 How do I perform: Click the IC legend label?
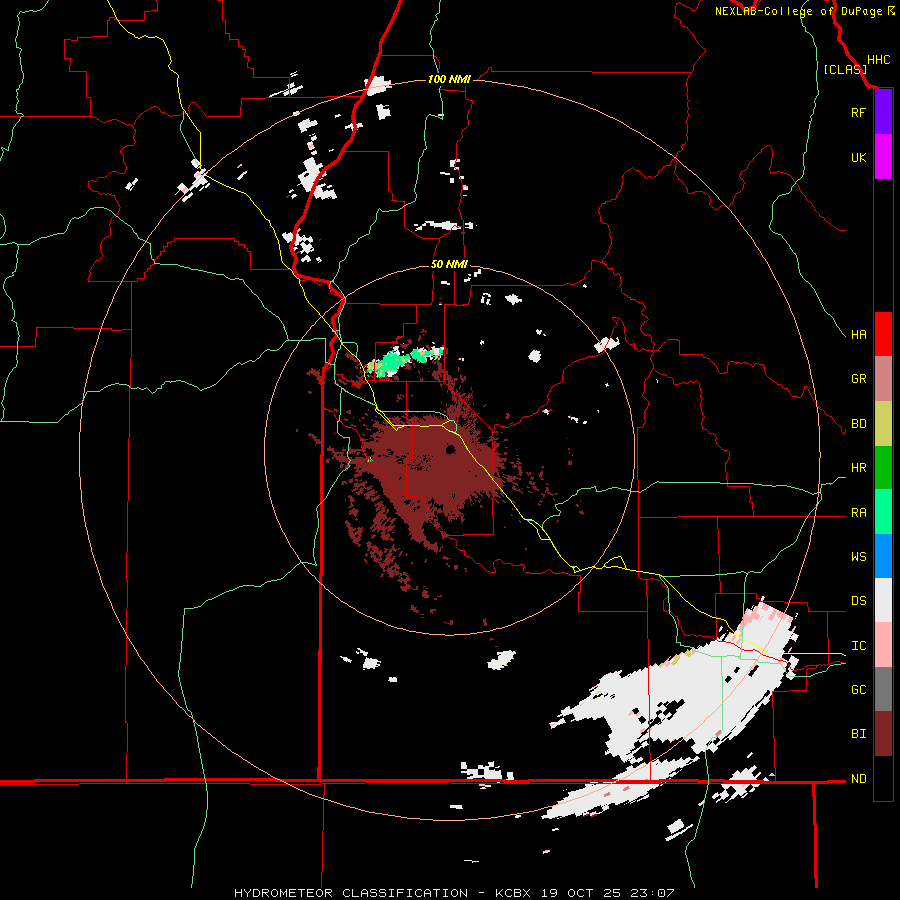[858, 646]
